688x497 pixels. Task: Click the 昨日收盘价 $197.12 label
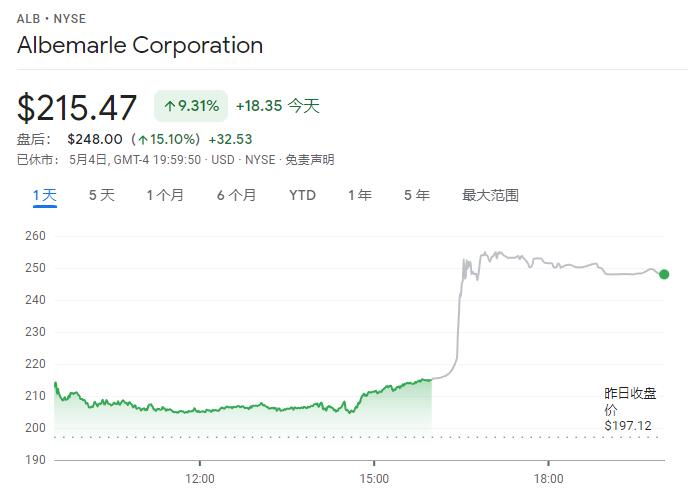628,409
